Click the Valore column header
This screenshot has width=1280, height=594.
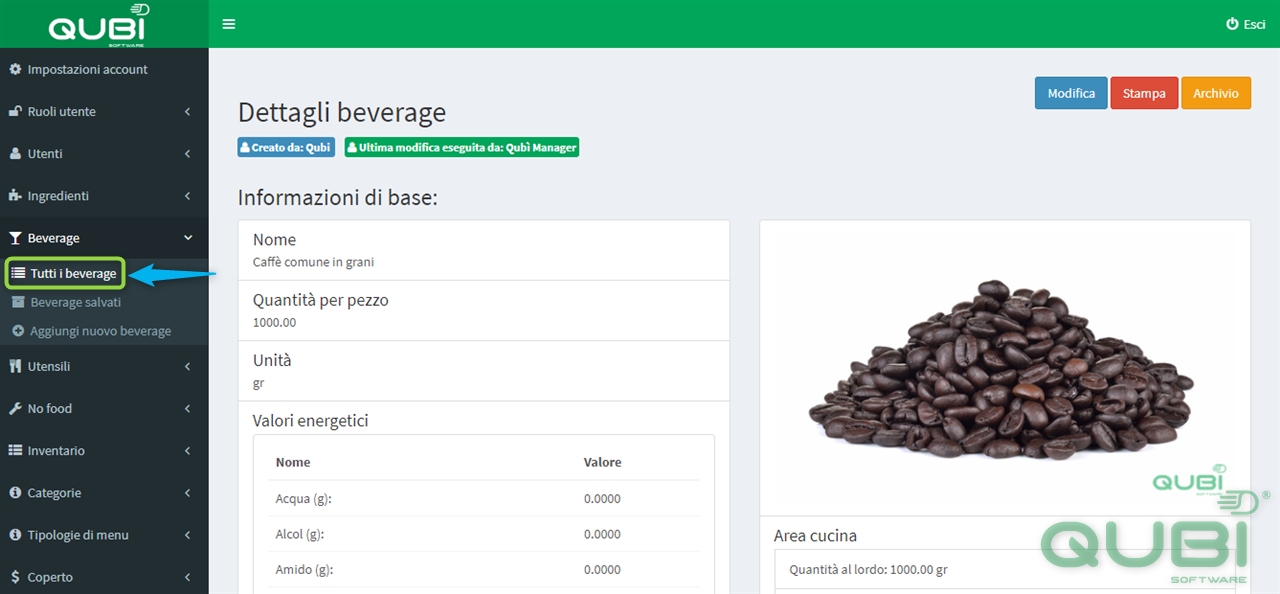[603, 462]
